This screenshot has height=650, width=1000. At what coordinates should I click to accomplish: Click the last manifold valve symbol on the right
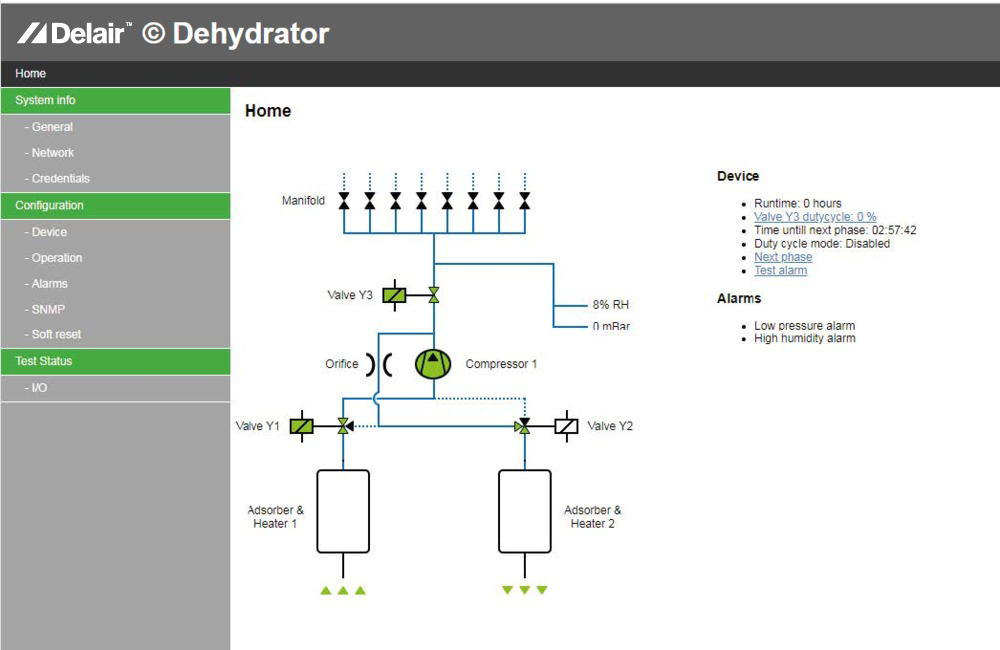click(524, 201)
